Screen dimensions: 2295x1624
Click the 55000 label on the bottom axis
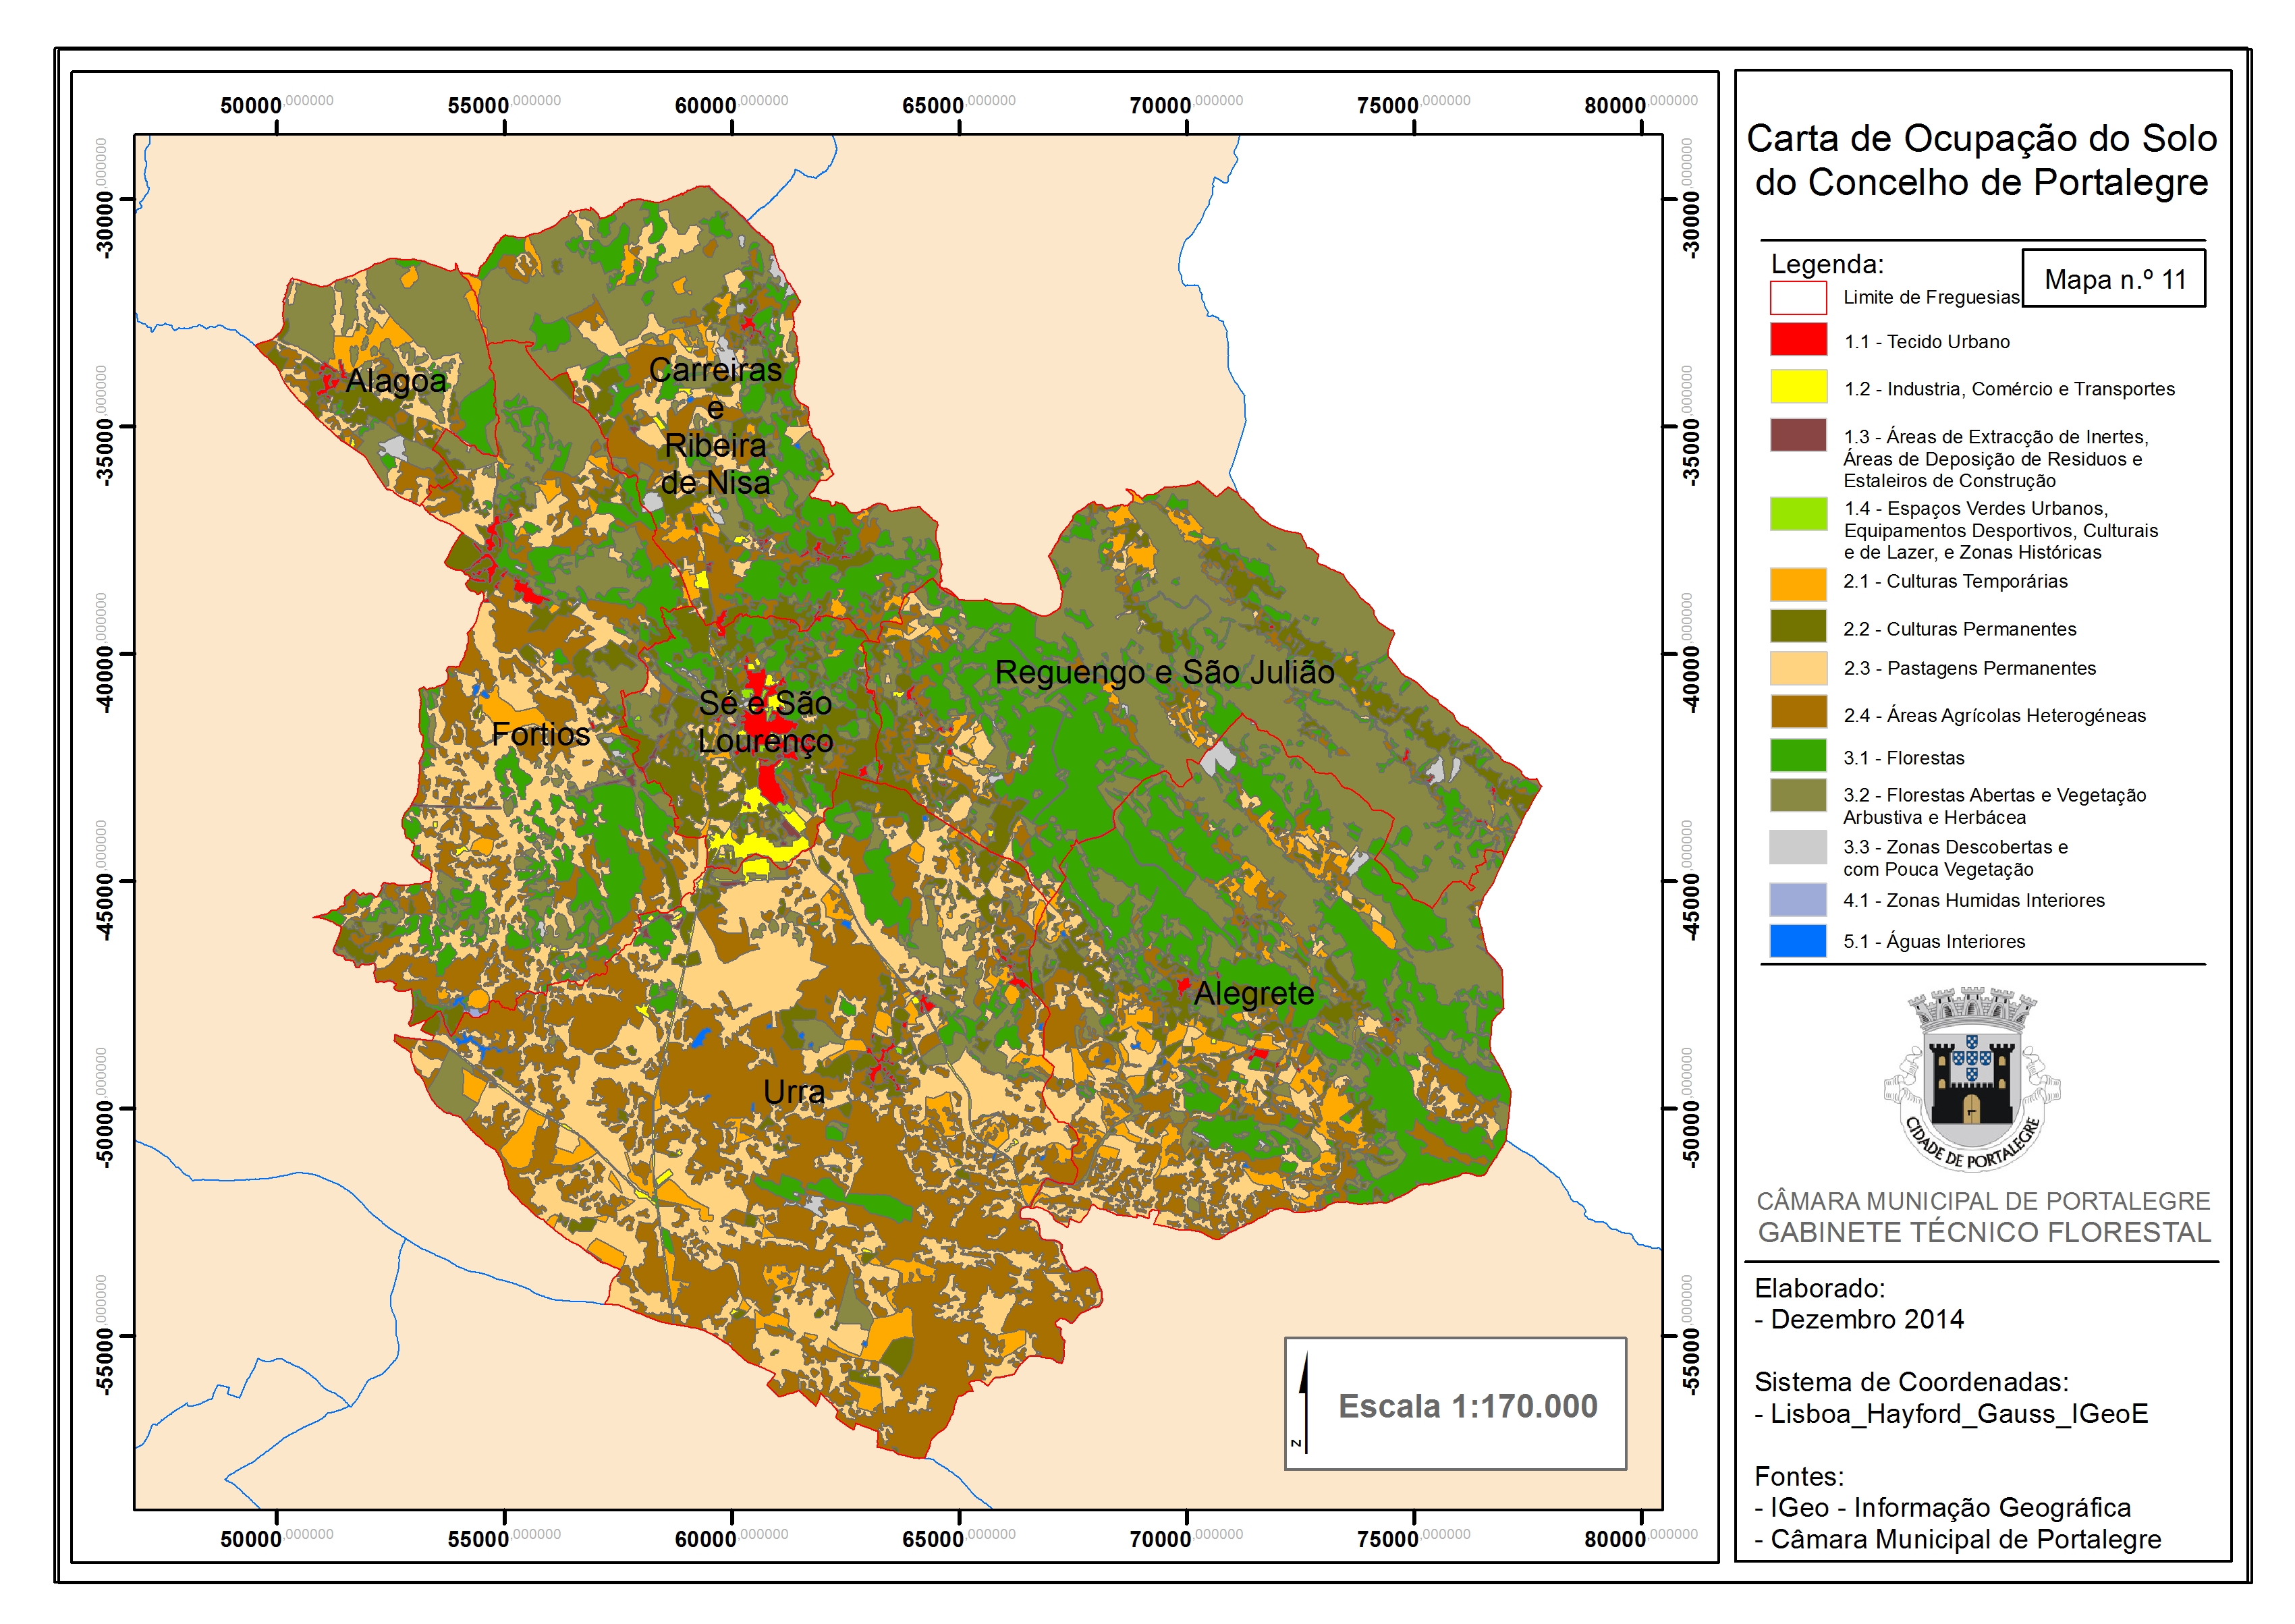tap(504, 1538)
